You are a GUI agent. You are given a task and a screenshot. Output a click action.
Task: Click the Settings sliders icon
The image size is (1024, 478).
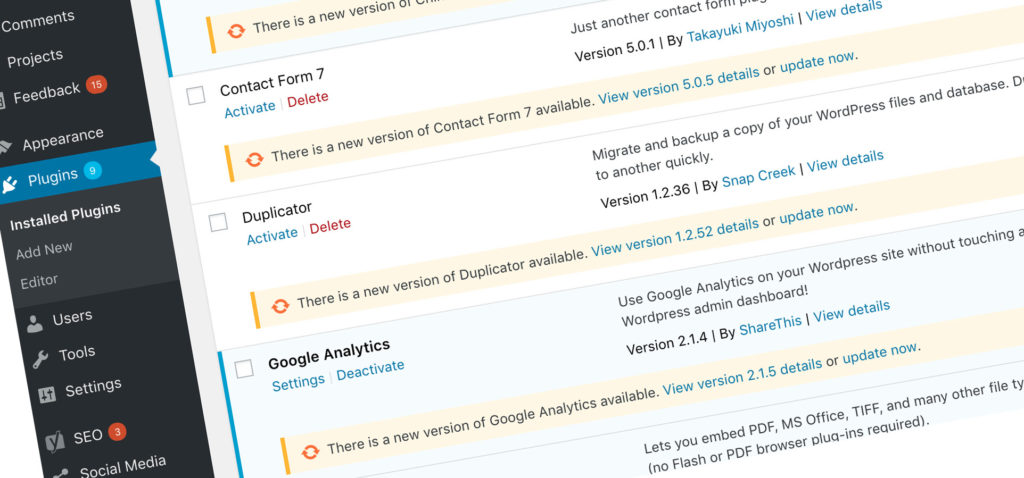pos(47,395)
